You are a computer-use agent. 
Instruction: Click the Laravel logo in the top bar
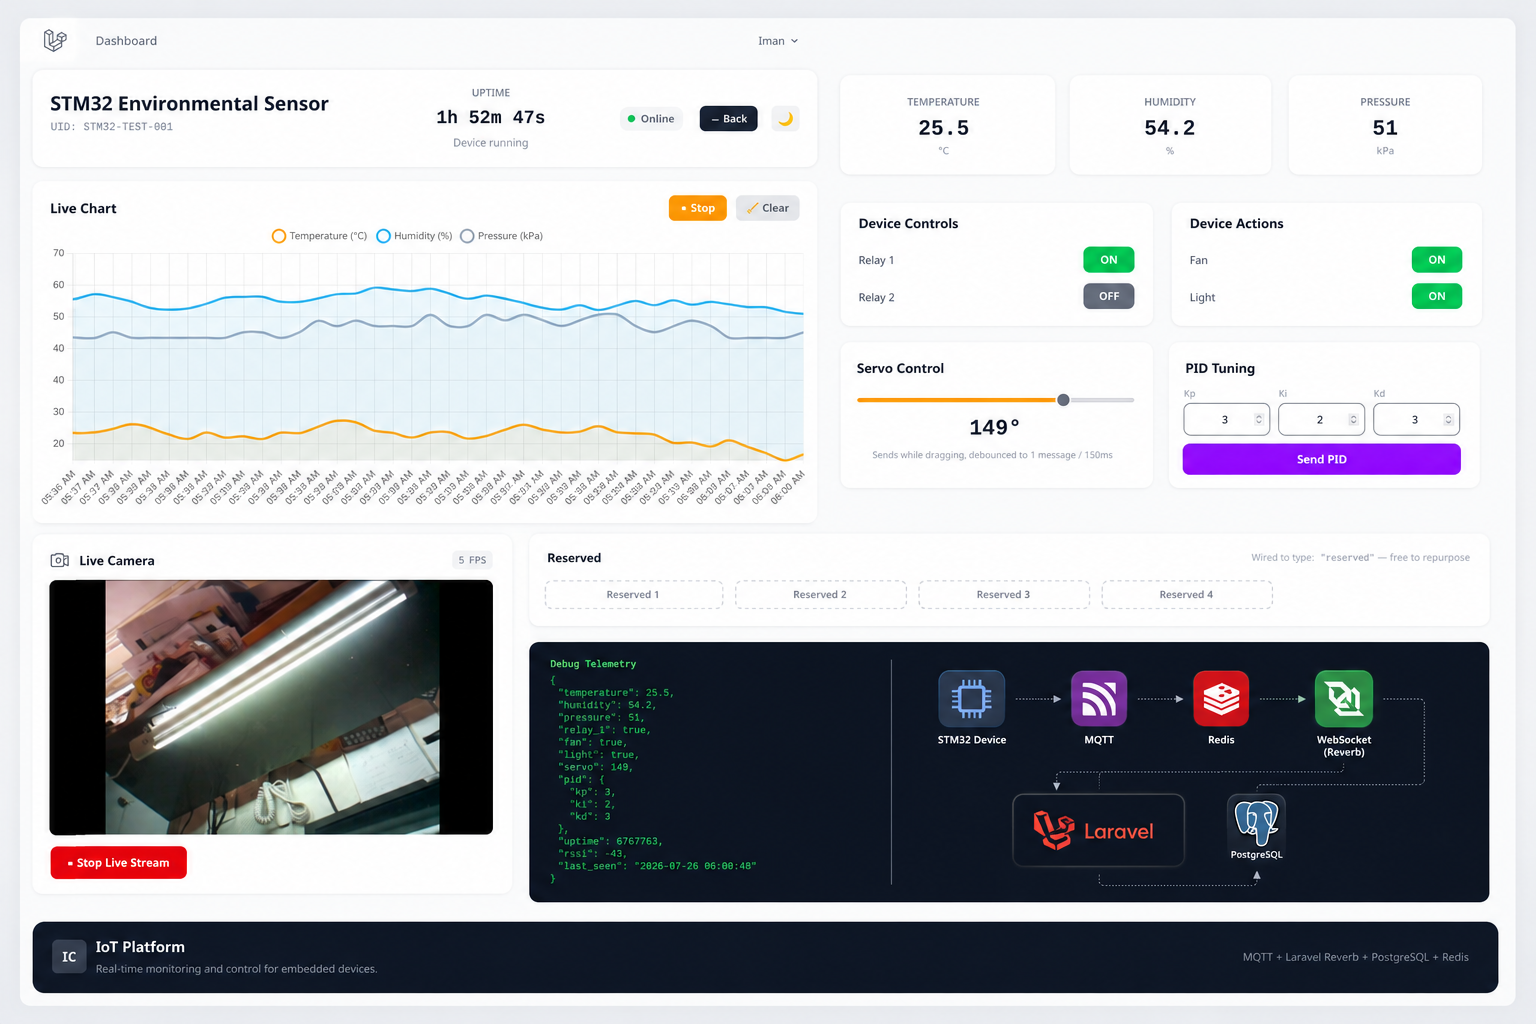(55, 40)
